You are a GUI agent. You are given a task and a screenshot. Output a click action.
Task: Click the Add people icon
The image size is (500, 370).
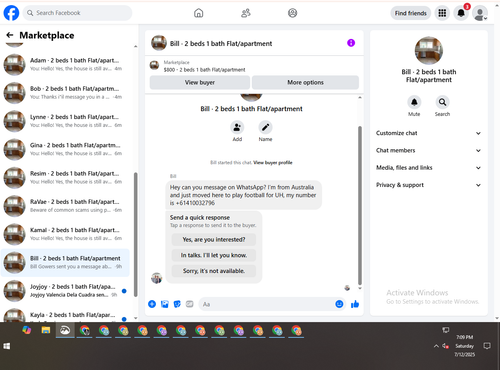tap(237, 127)
